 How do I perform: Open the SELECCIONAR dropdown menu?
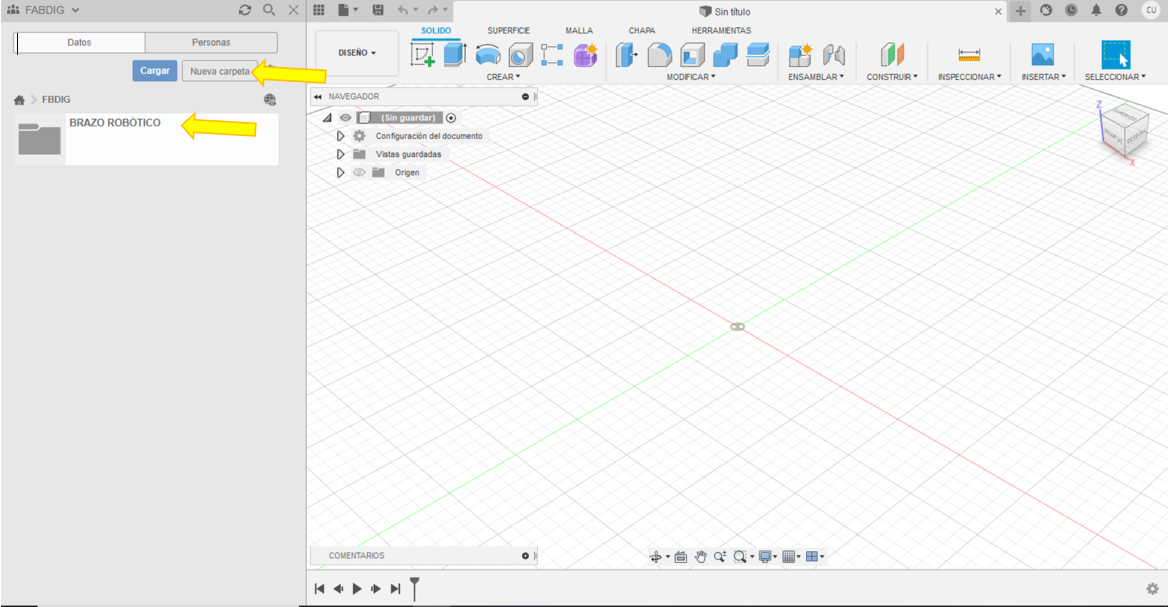click(x=1116, y=77)
